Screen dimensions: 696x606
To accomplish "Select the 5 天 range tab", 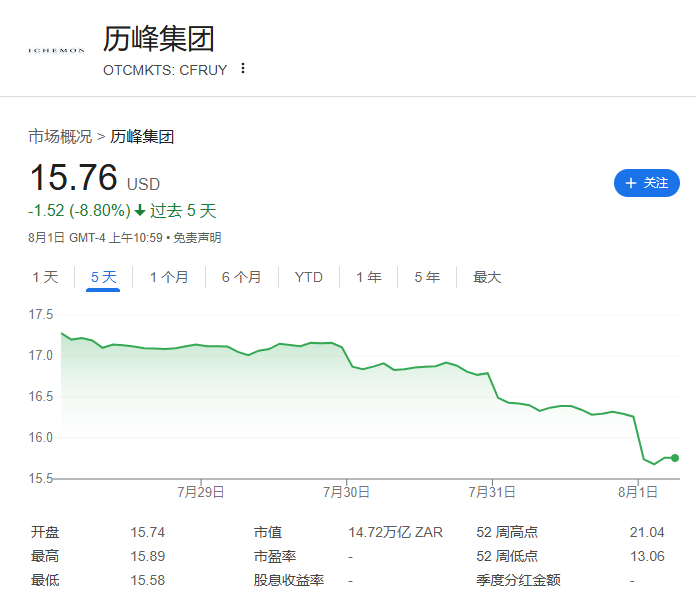I will [103, 277].
